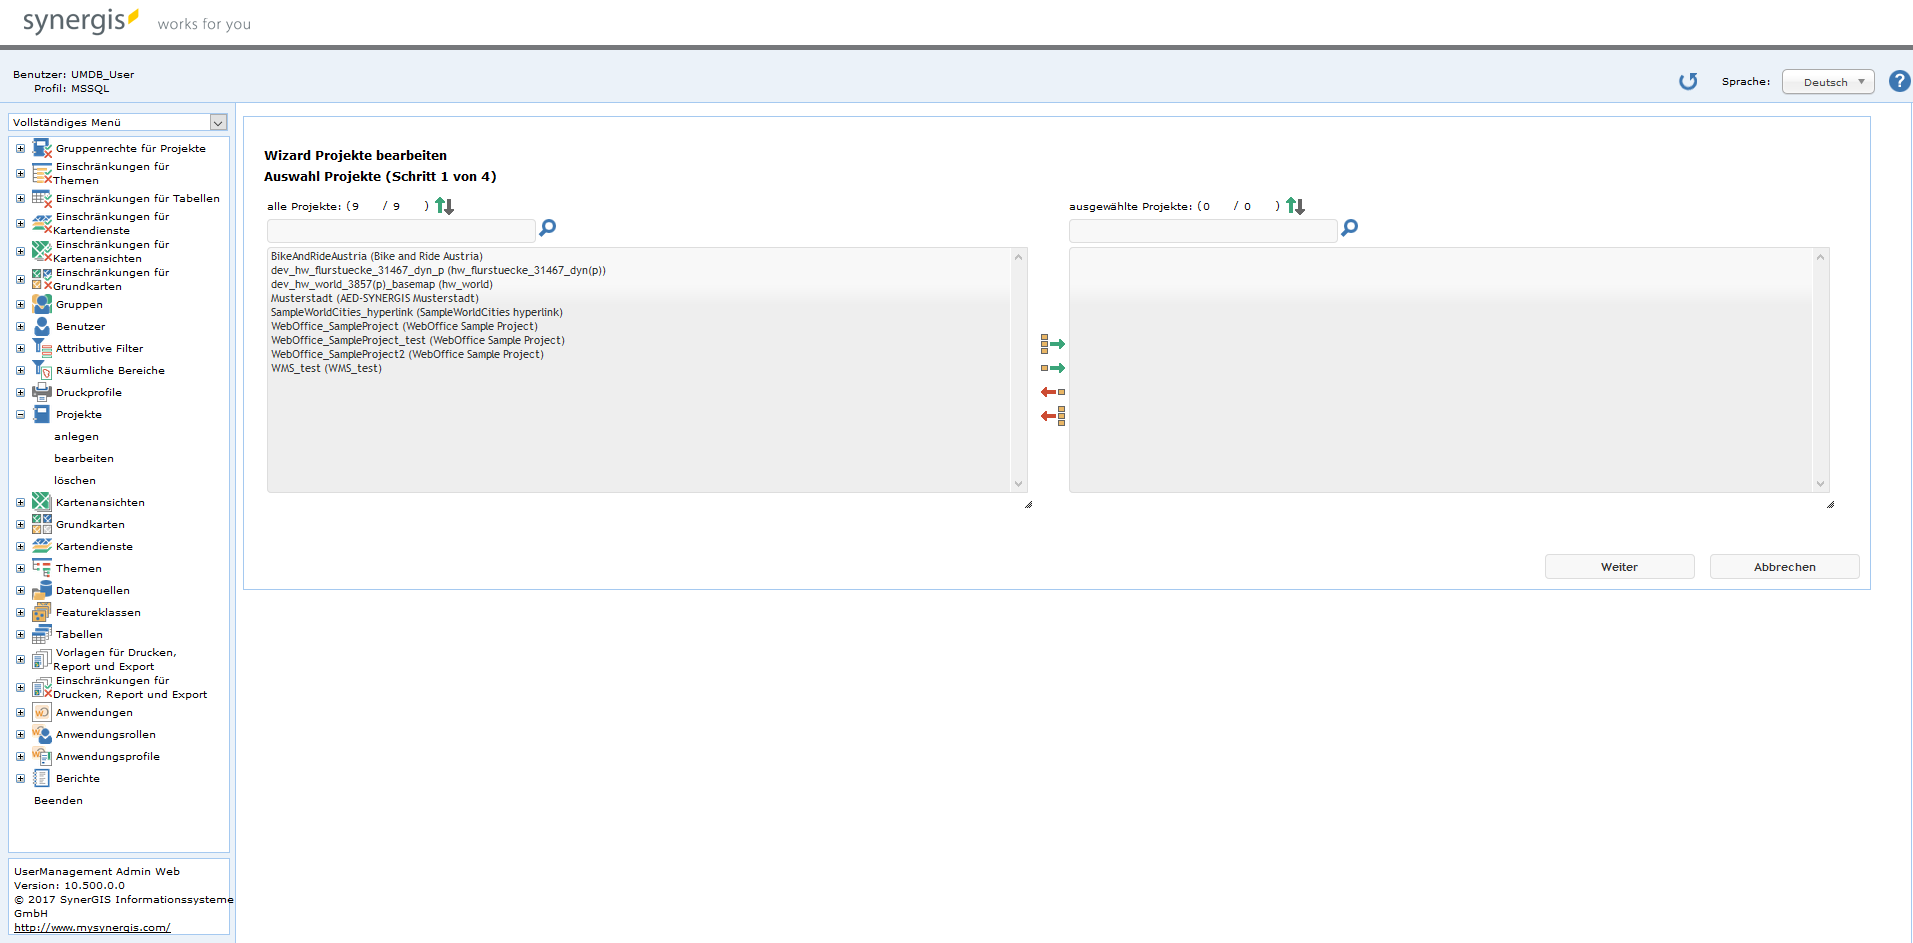Expand the Datenquellen tree node

pyautogui.click(x=20, y=590)
